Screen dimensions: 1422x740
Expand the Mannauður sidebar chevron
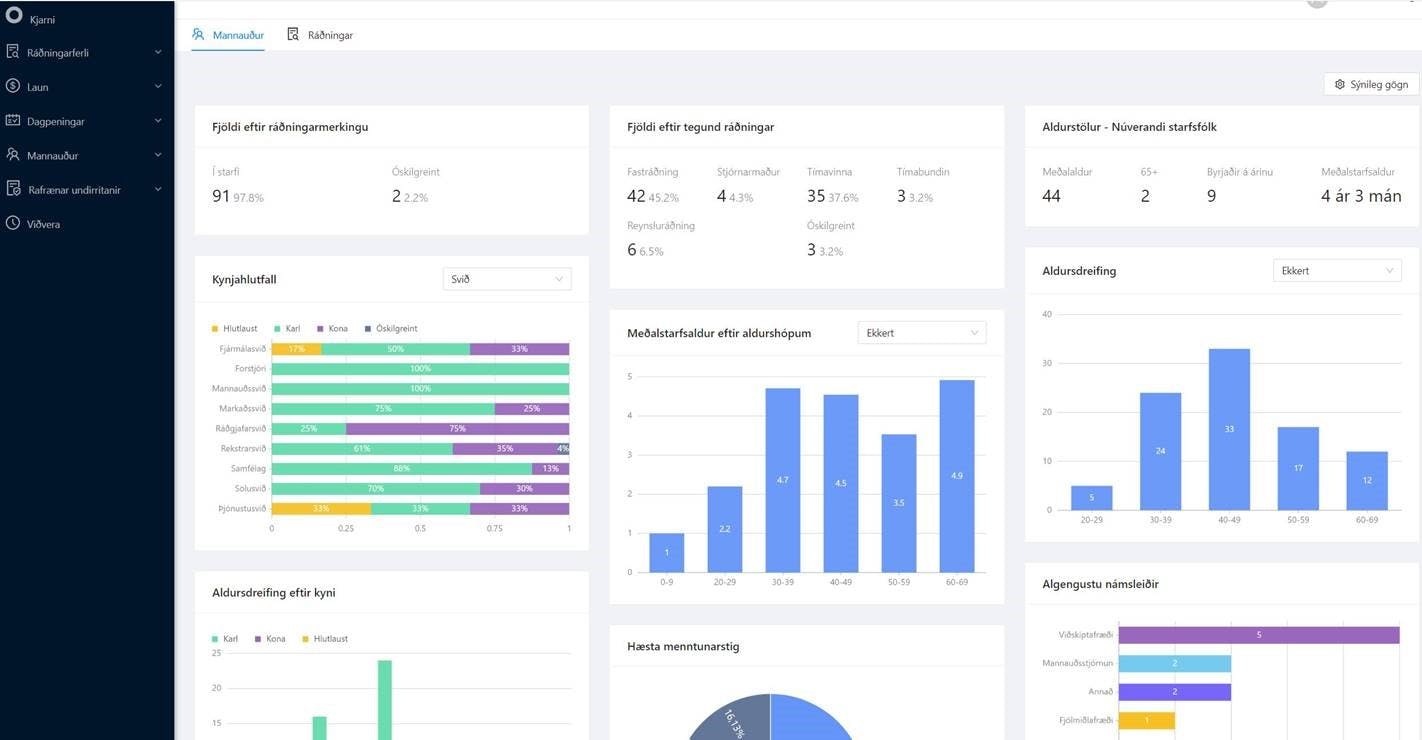(158, 155)
